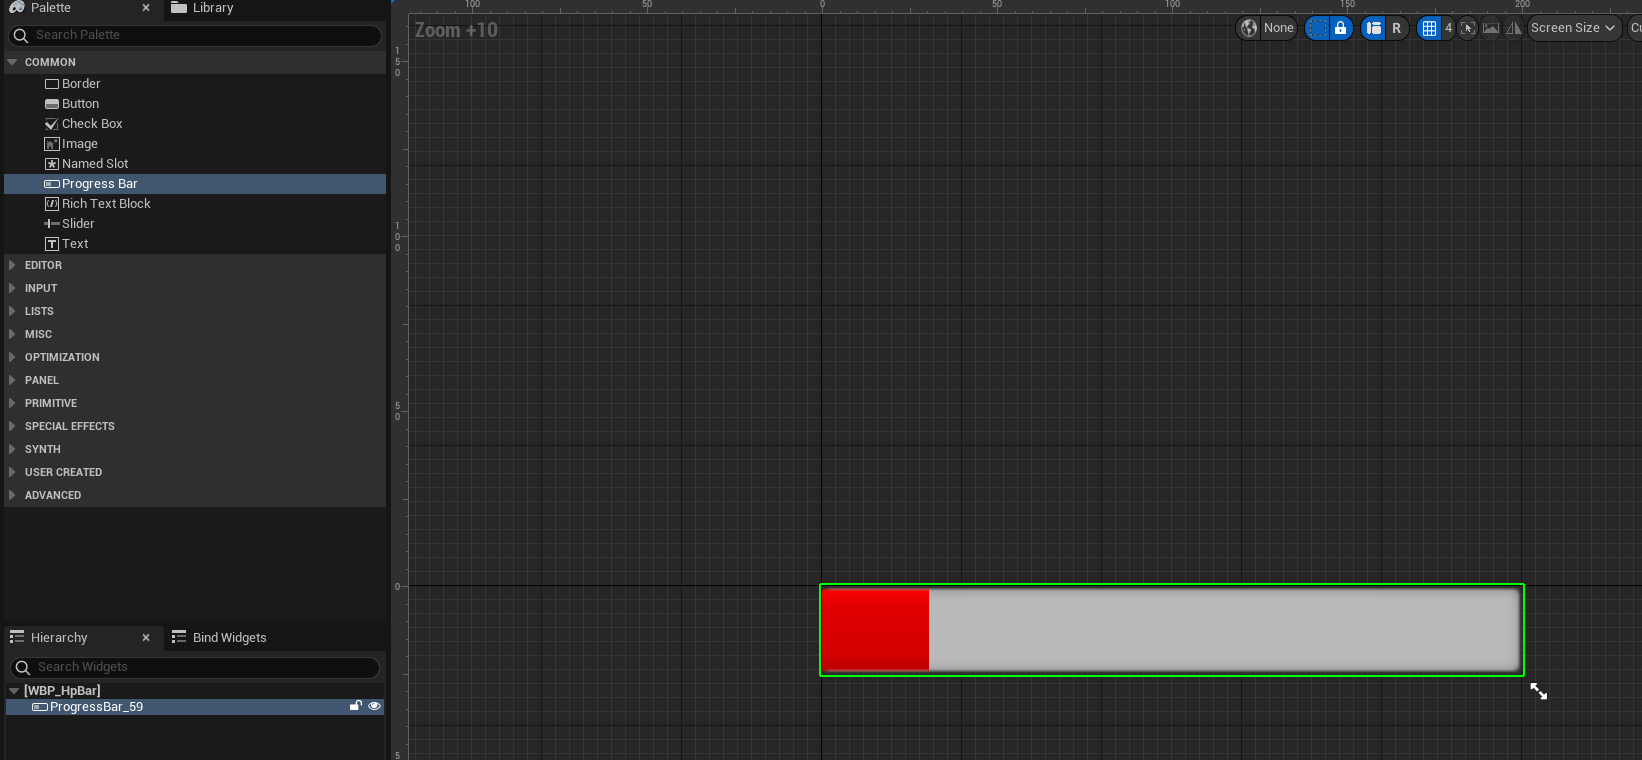This screenshot has width=1642, height=760.
Task: Expand the SYNTH category
Action: (x=12, y=449)
